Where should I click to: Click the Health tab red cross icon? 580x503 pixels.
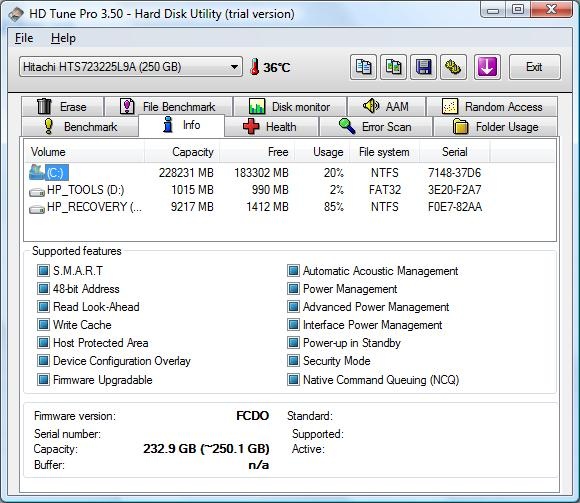coord(251,126)
